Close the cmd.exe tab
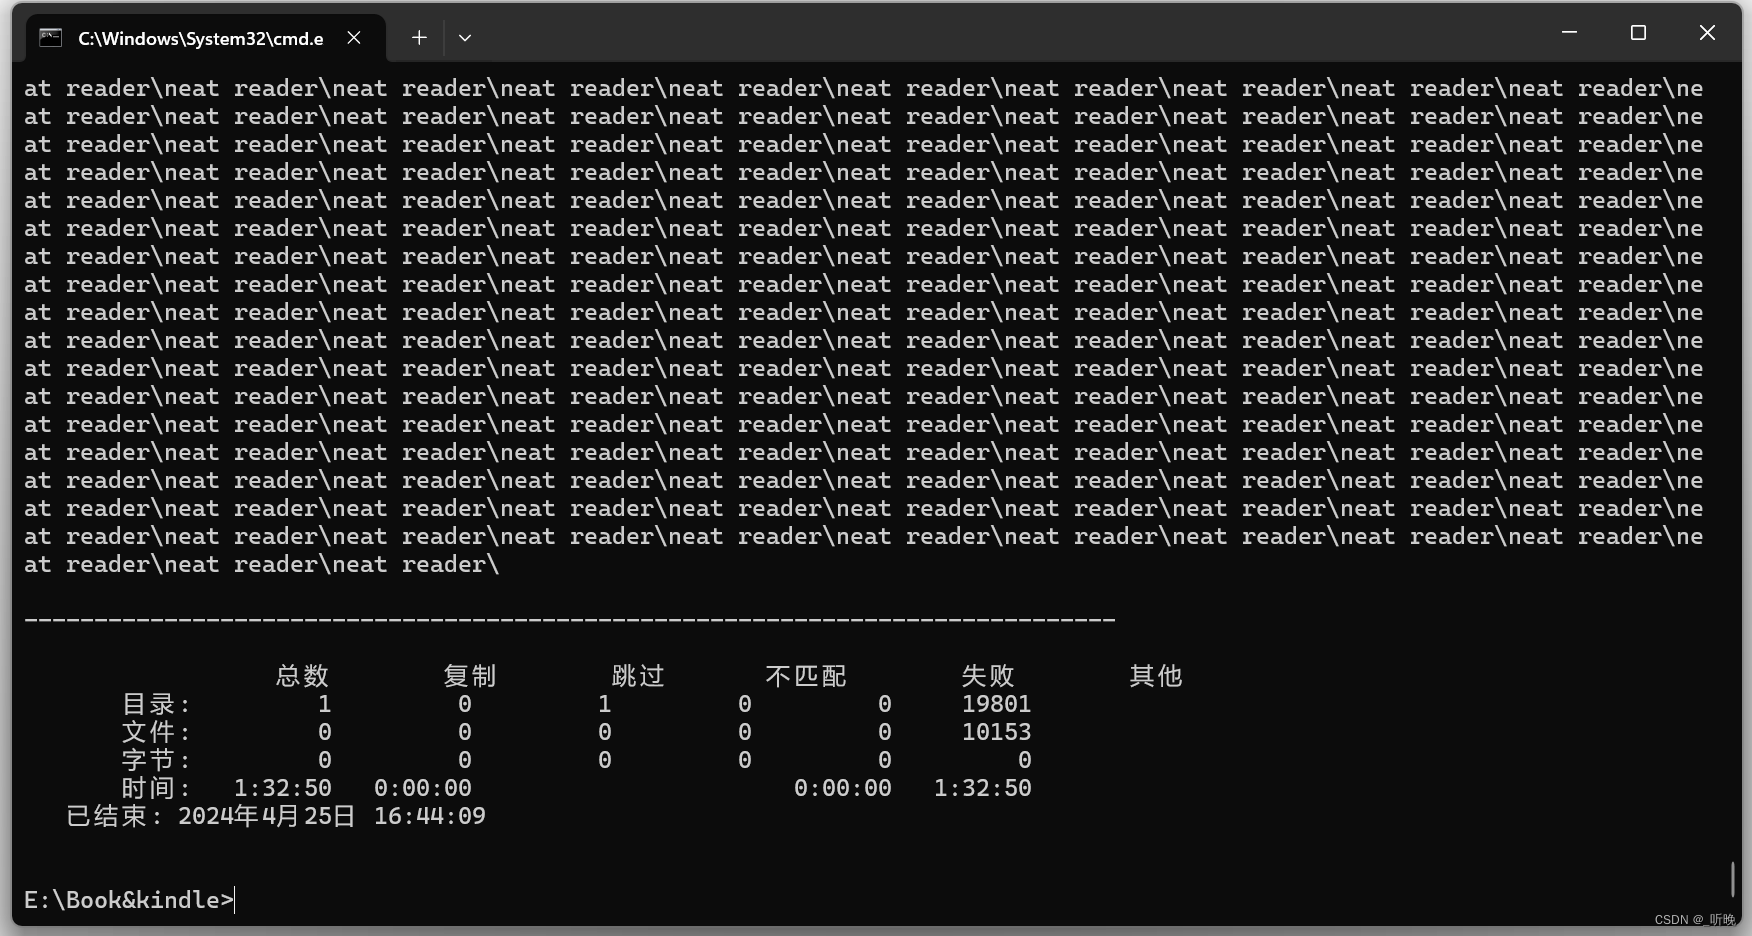 [354, 38]
